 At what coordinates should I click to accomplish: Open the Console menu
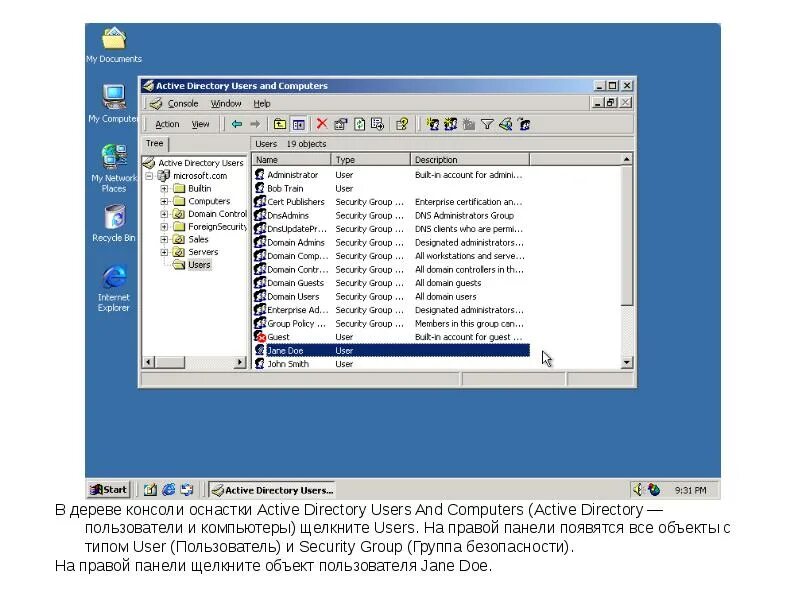click(183, 104)
